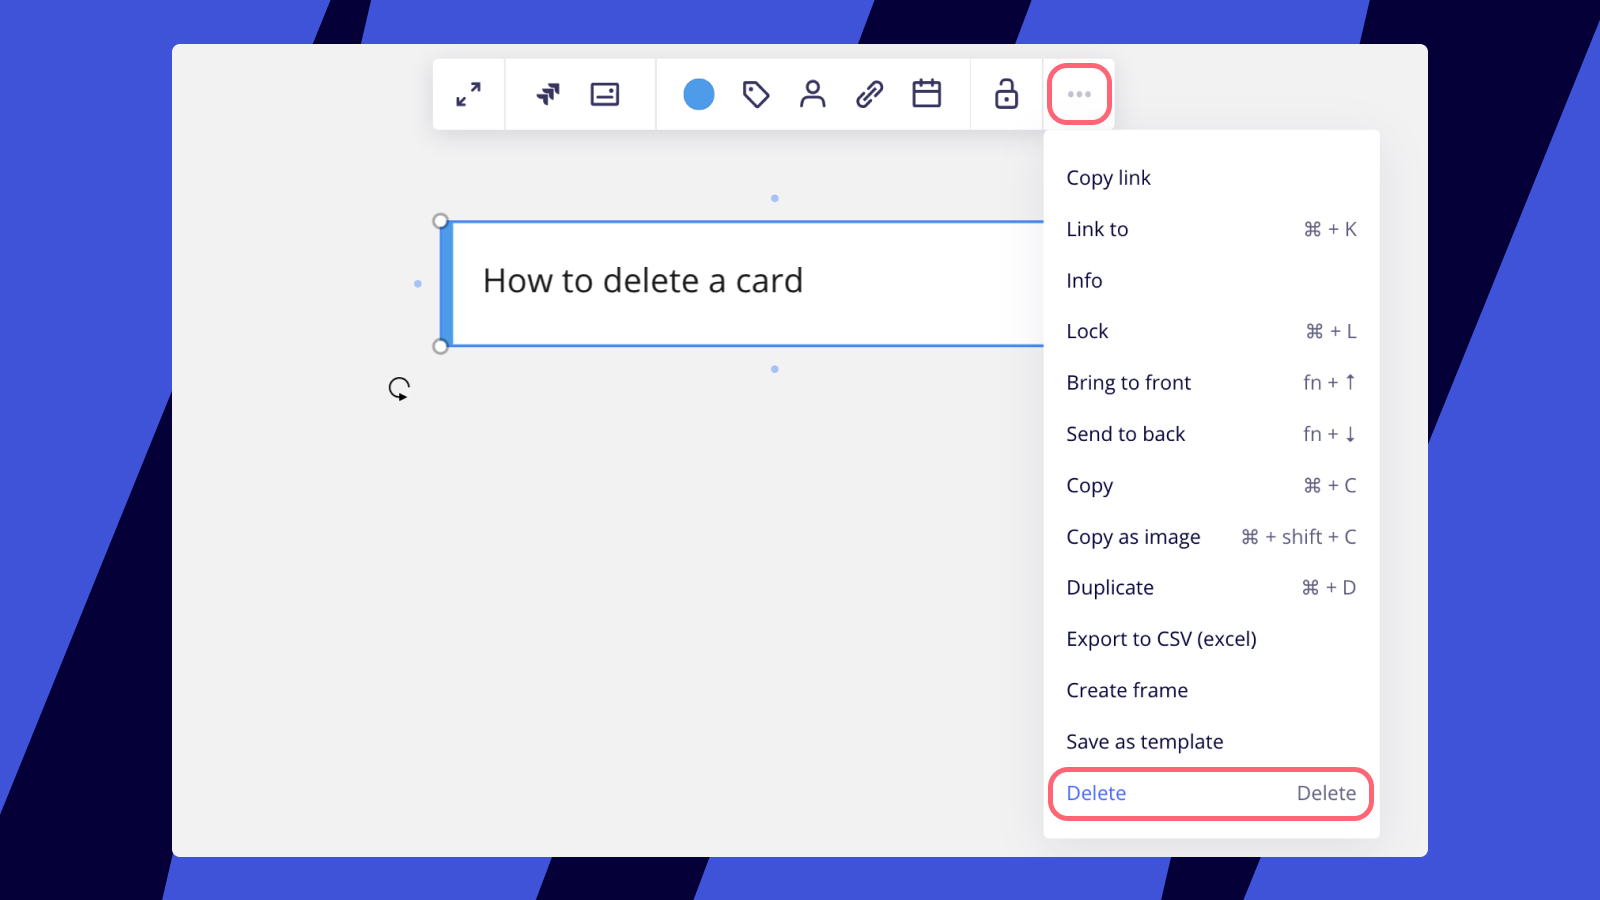Choose Bring to front option
Viewport: 1600px width, 900px height.
1128,383
